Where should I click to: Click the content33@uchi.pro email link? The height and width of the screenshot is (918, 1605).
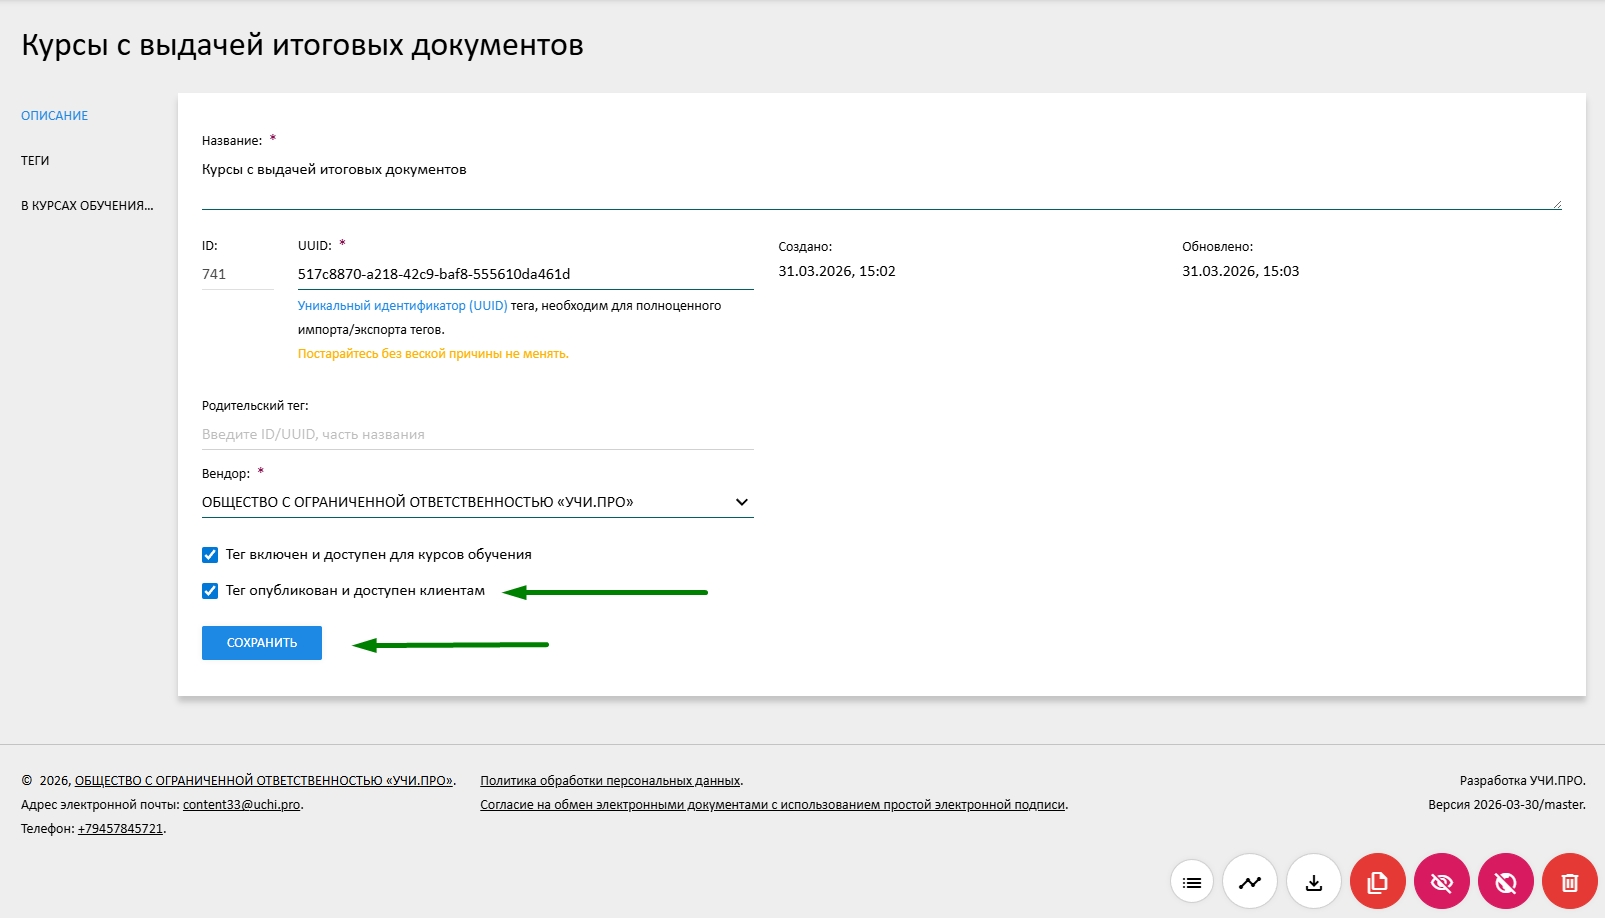(241, 803)
